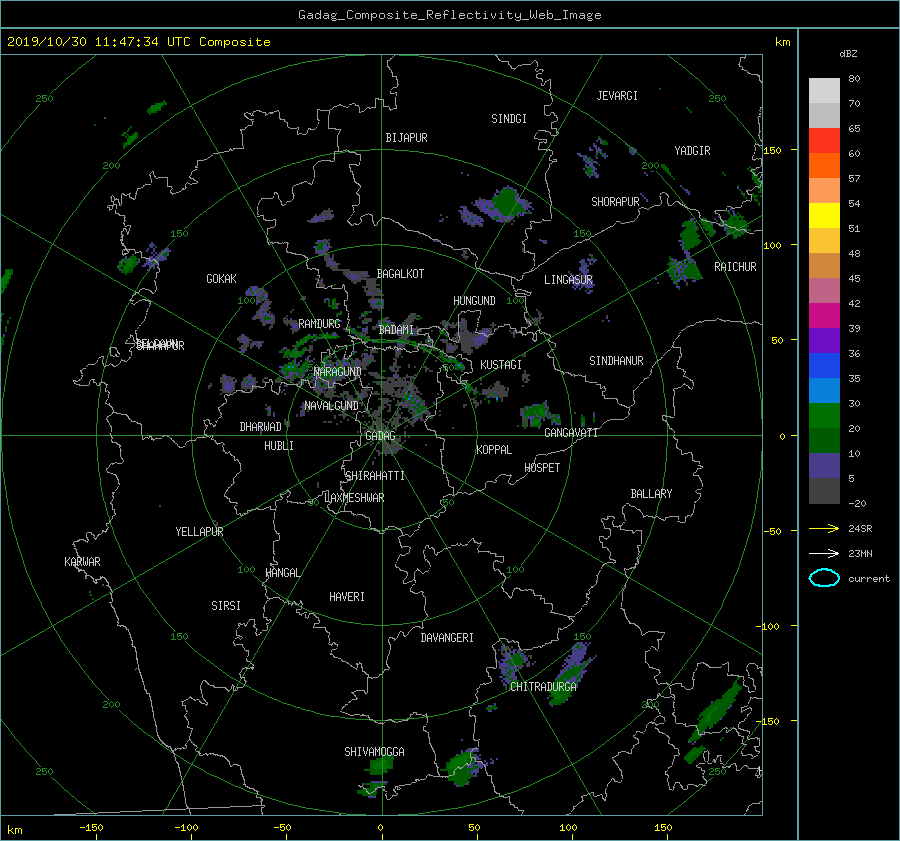The width and height of the screenshot is (900, 841).
Task: Click the cyan current ellipse legend icon
Action: [x=824, y=578]
